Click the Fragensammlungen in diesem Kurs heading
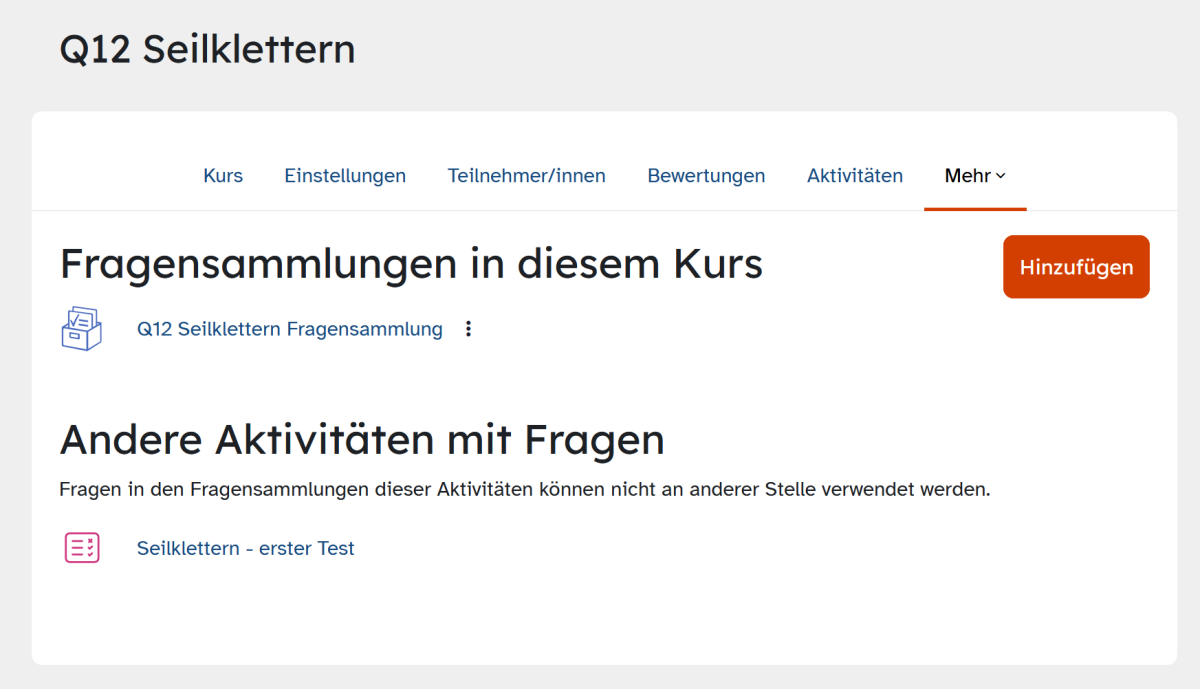1200x689 pixels. tap(411, 264)
